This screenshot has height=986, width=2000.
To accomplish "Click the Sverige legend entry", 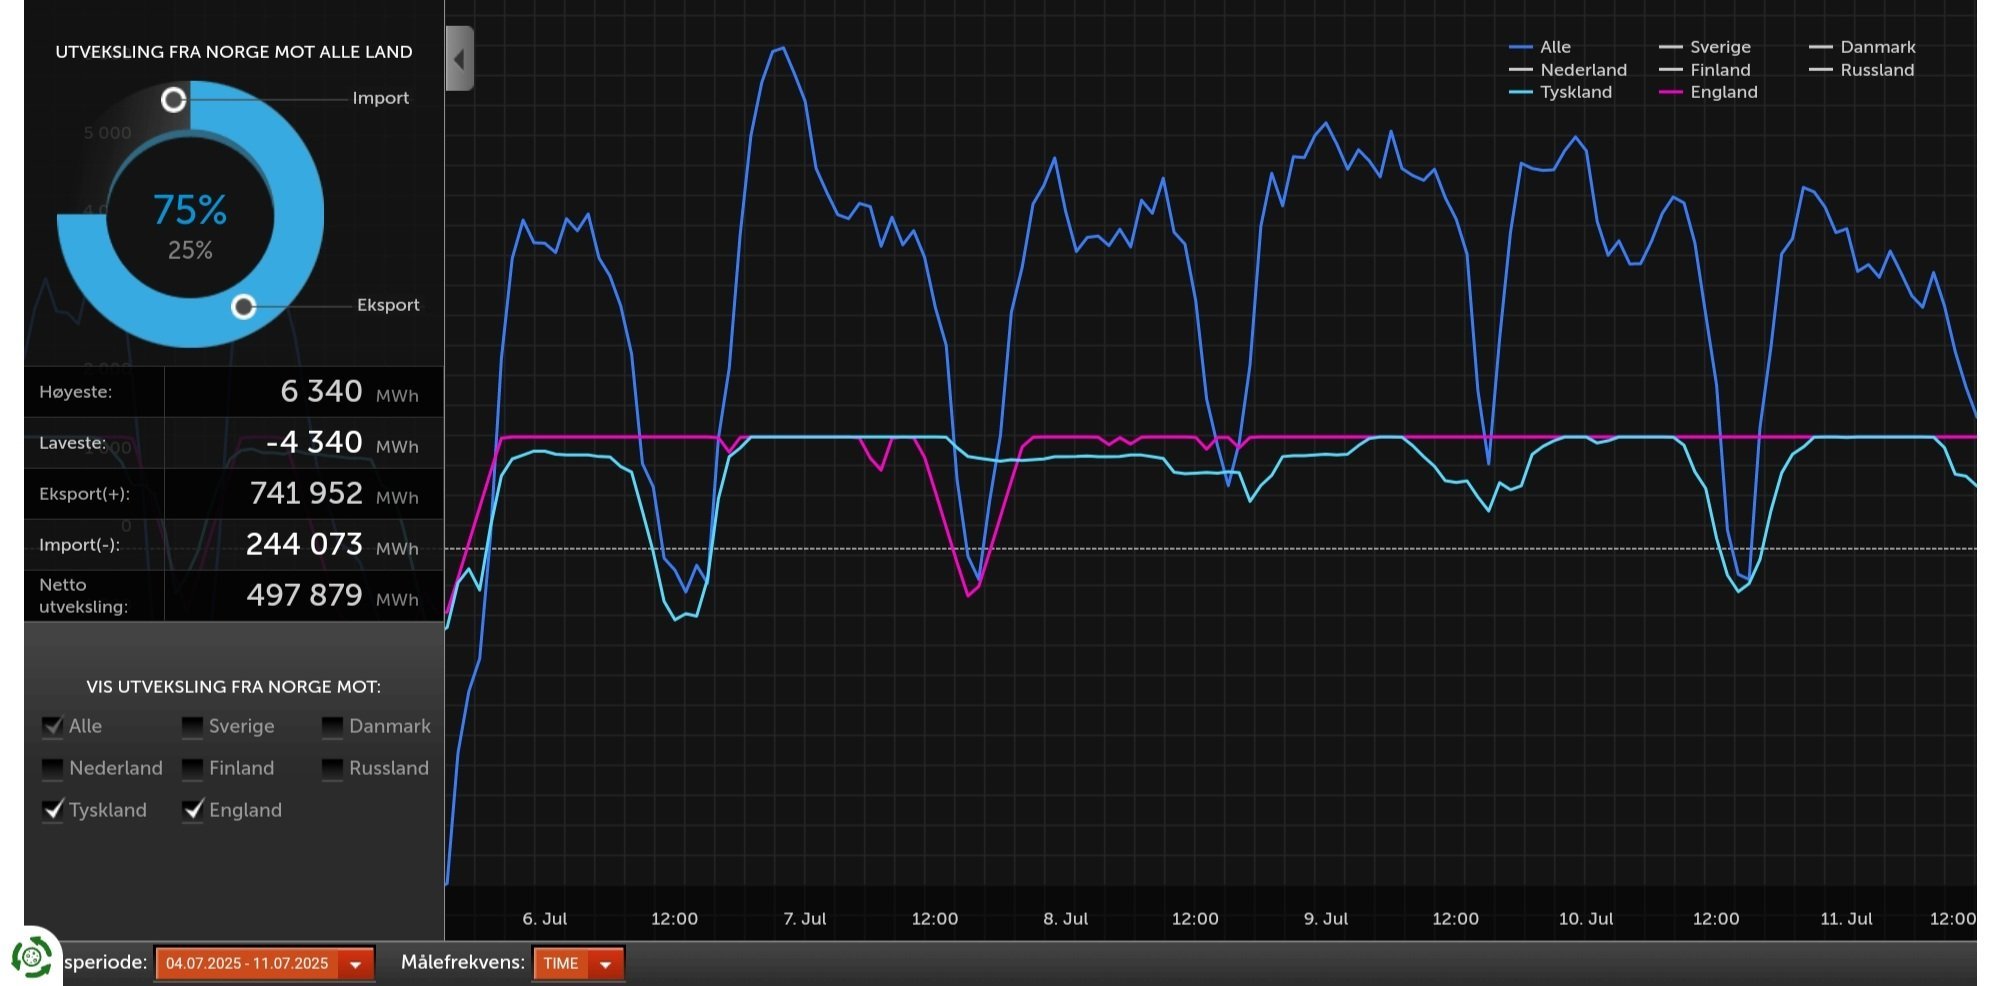I will [1704, 47].
